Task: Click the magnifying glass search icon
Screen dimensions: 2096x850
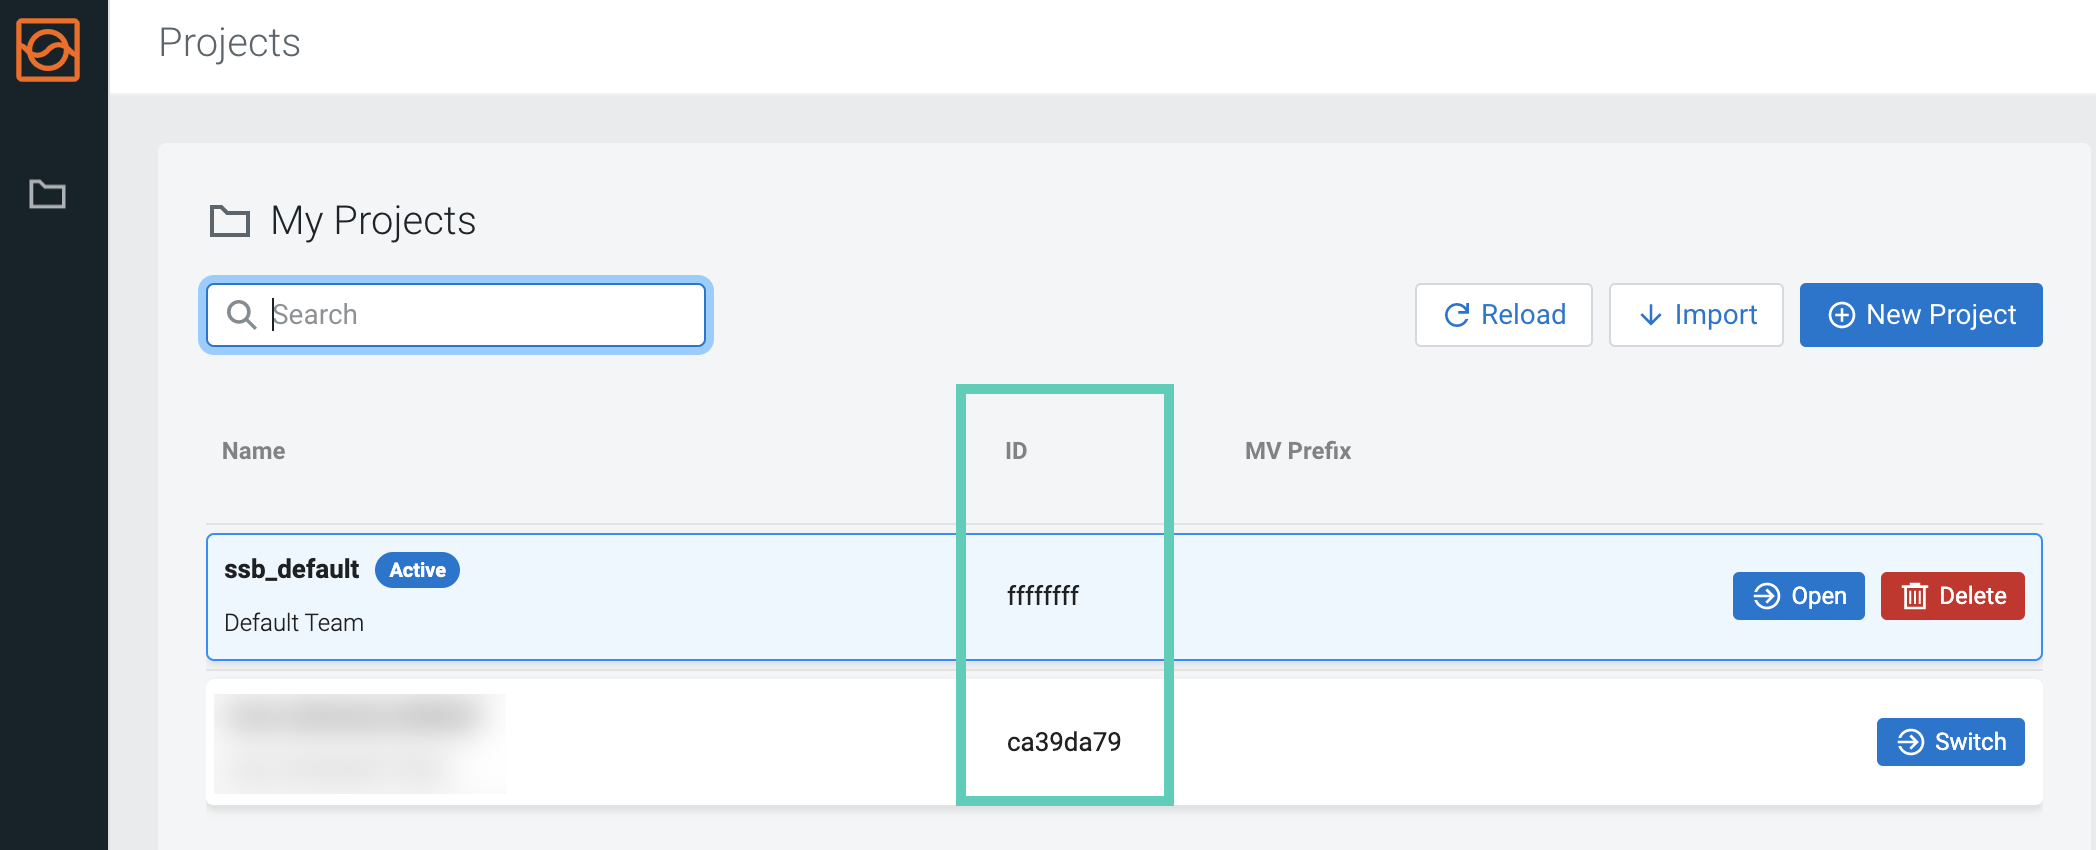Action: (240, 315)
